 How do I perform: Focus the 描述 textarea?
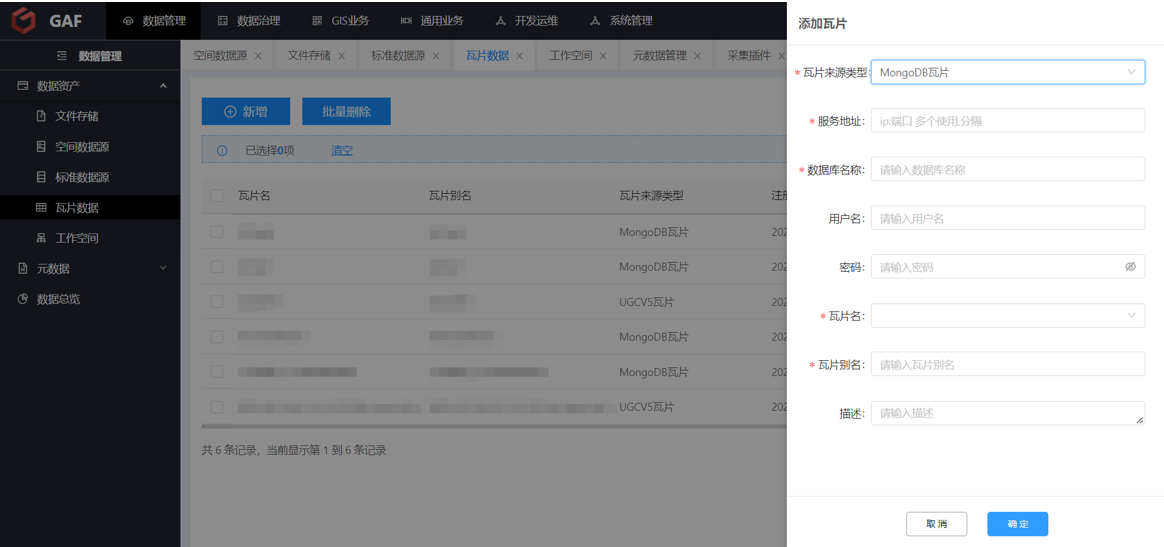point(1007,413)
